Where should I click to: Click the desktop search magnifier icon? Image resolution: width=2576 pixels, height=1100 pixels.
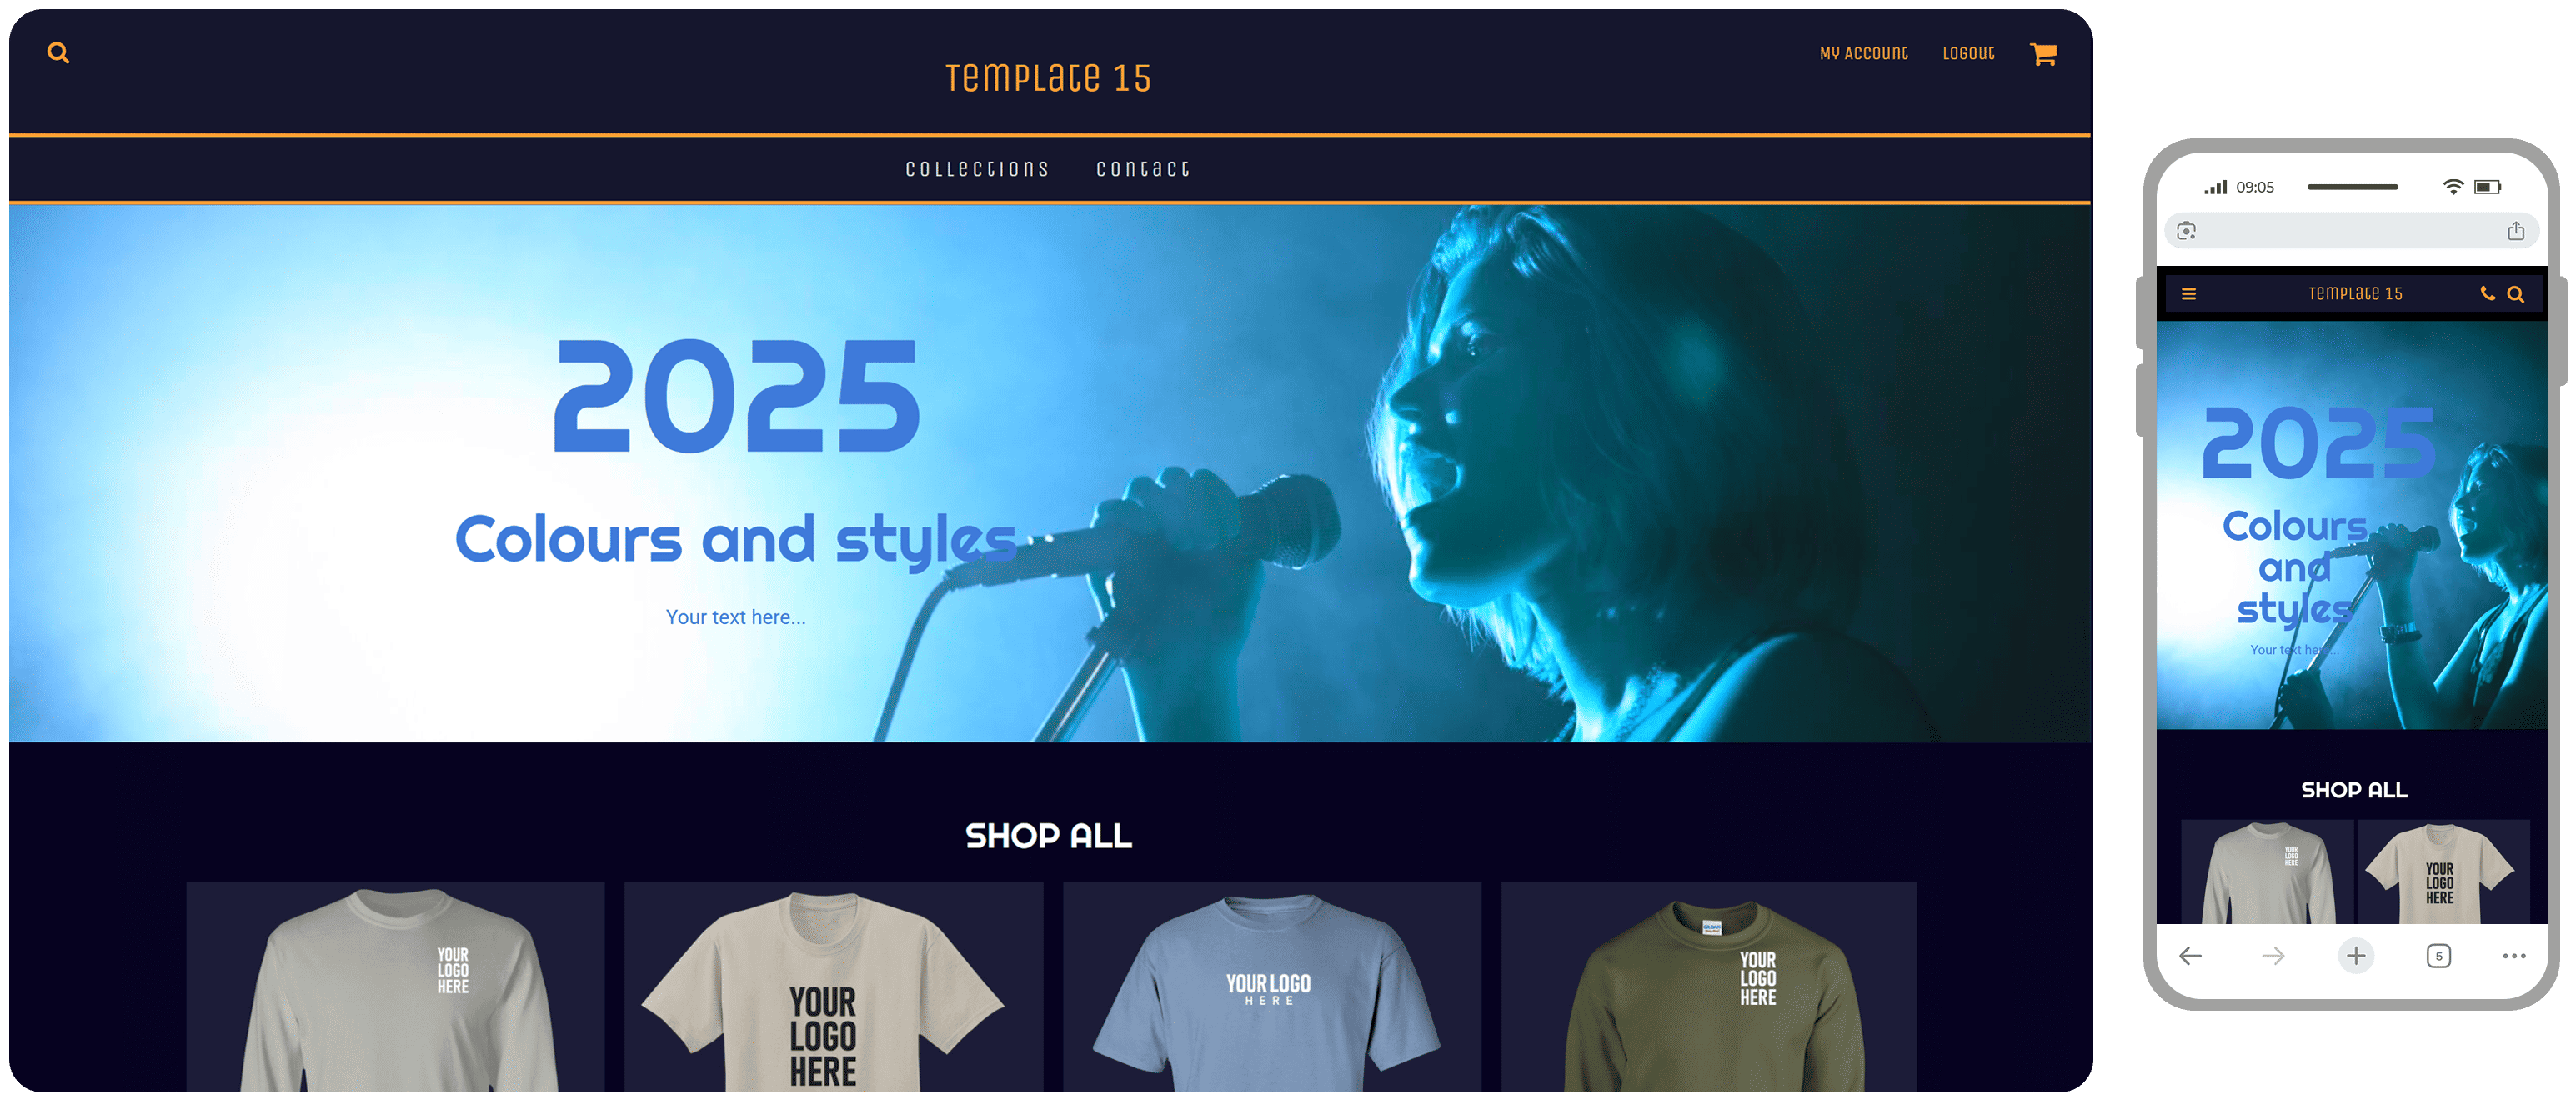(58, 53)
